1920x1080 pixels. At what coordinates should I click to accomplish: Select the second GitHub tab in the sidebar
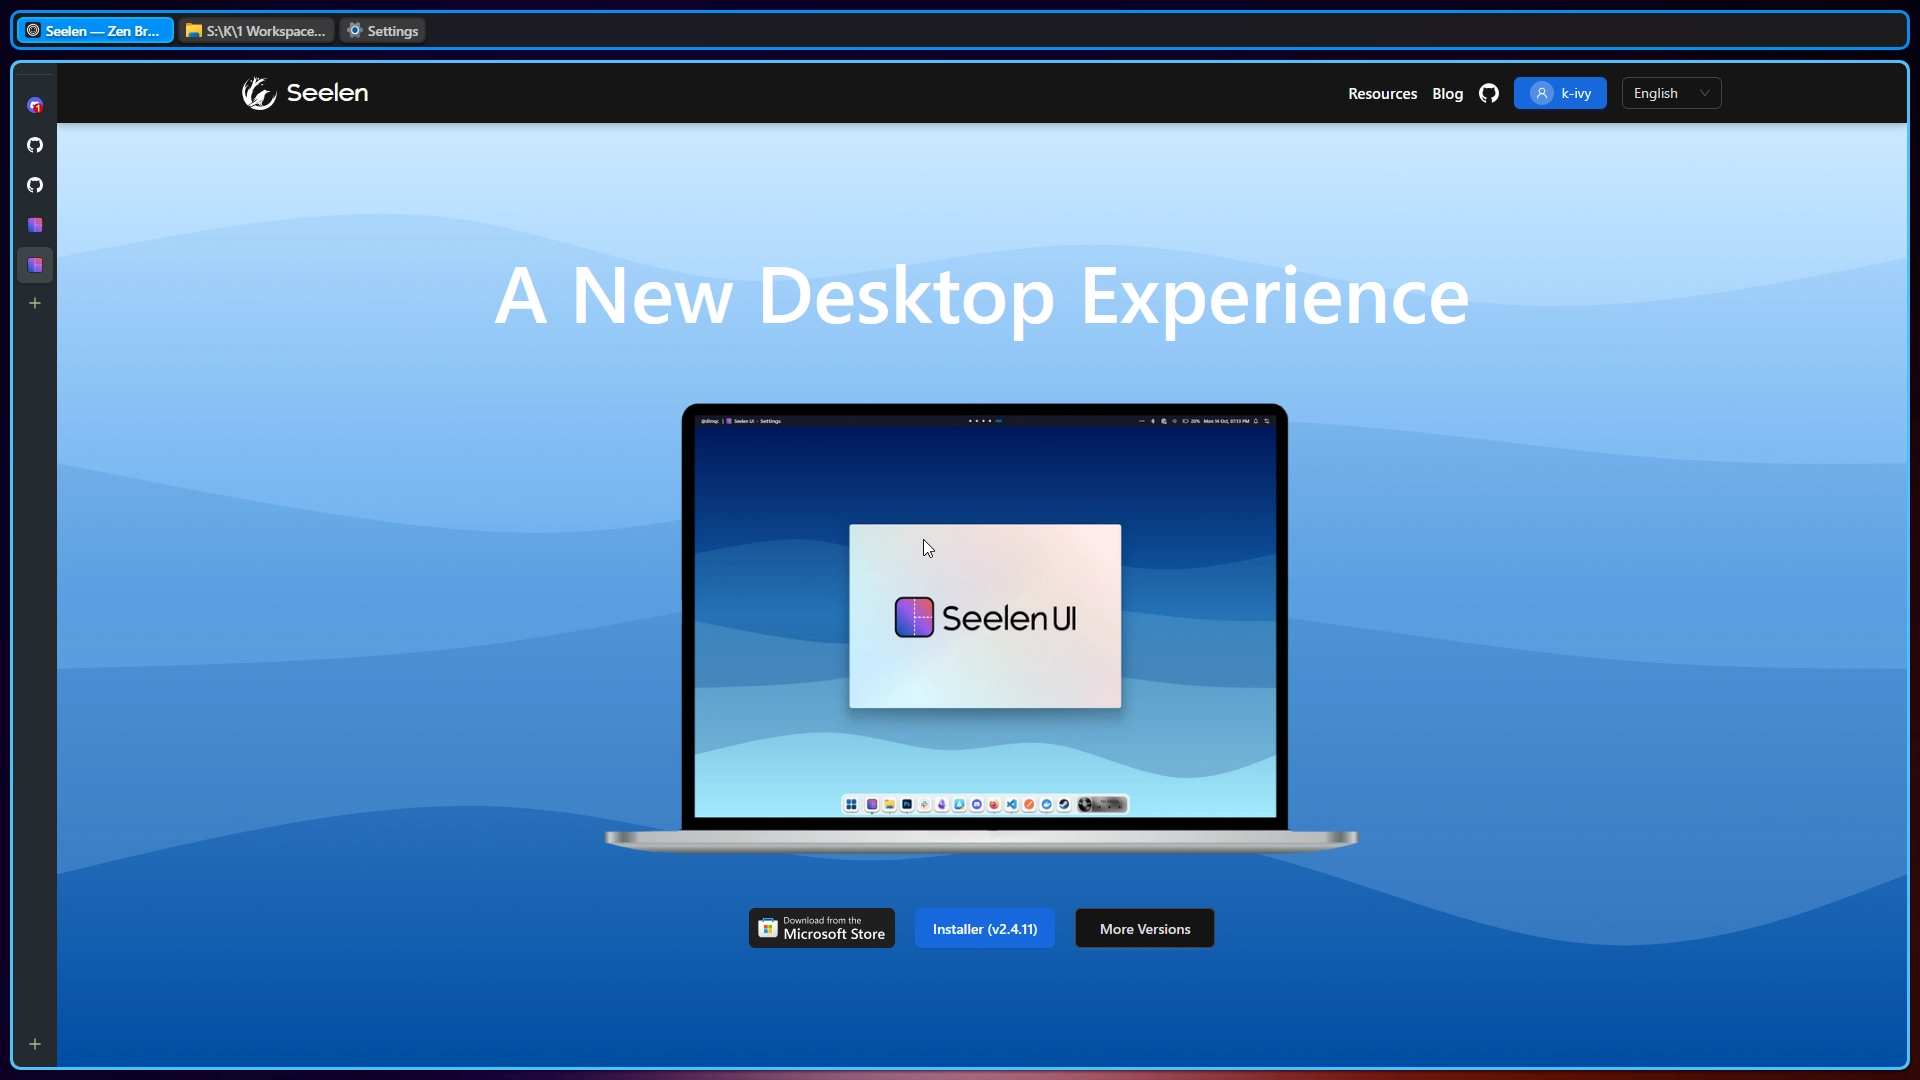pyautogui.click(x=35, y=186)
